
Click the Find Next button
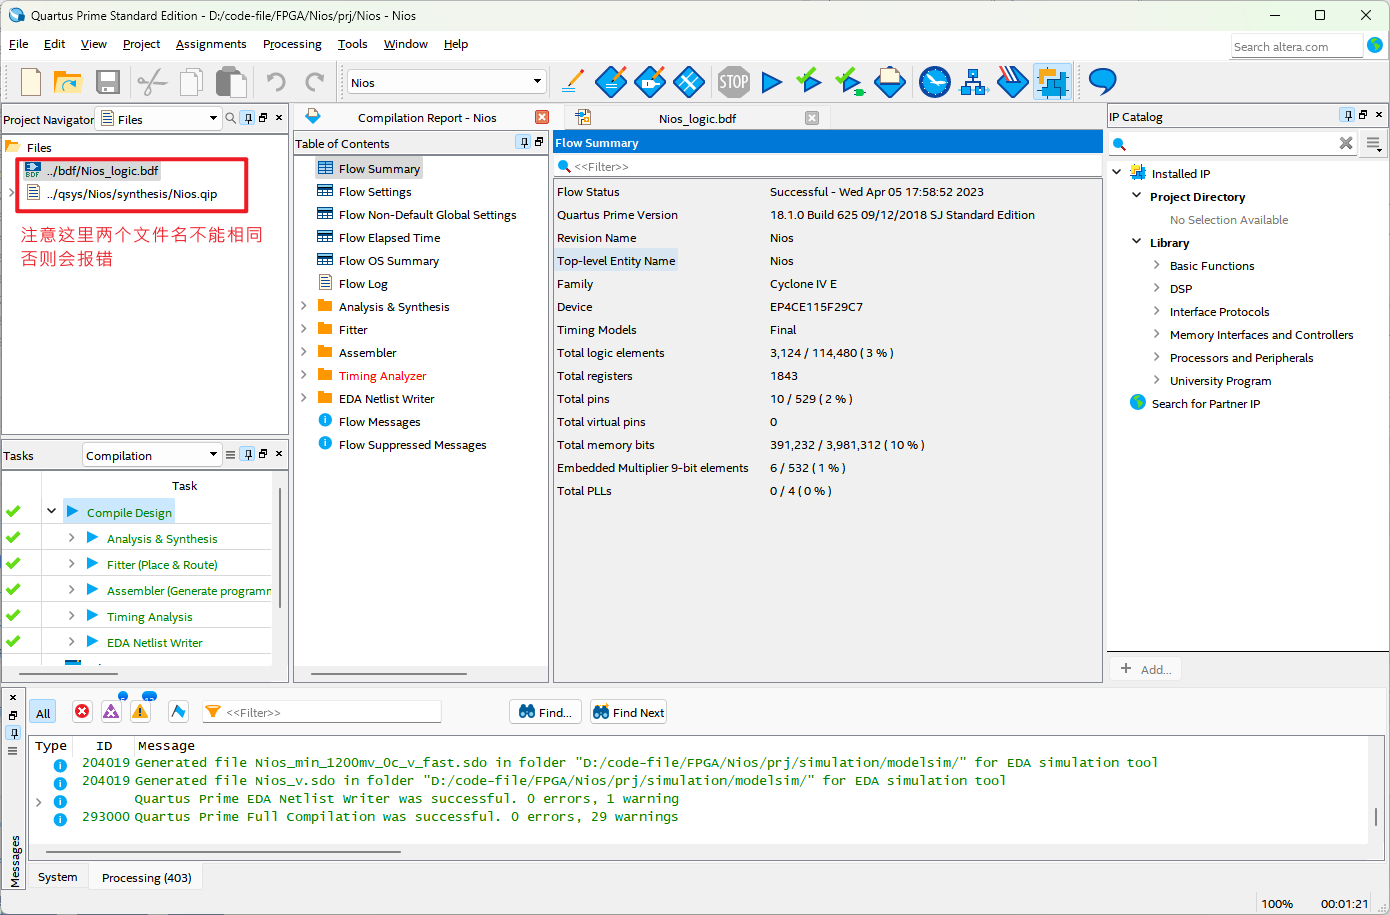[629, 712]
